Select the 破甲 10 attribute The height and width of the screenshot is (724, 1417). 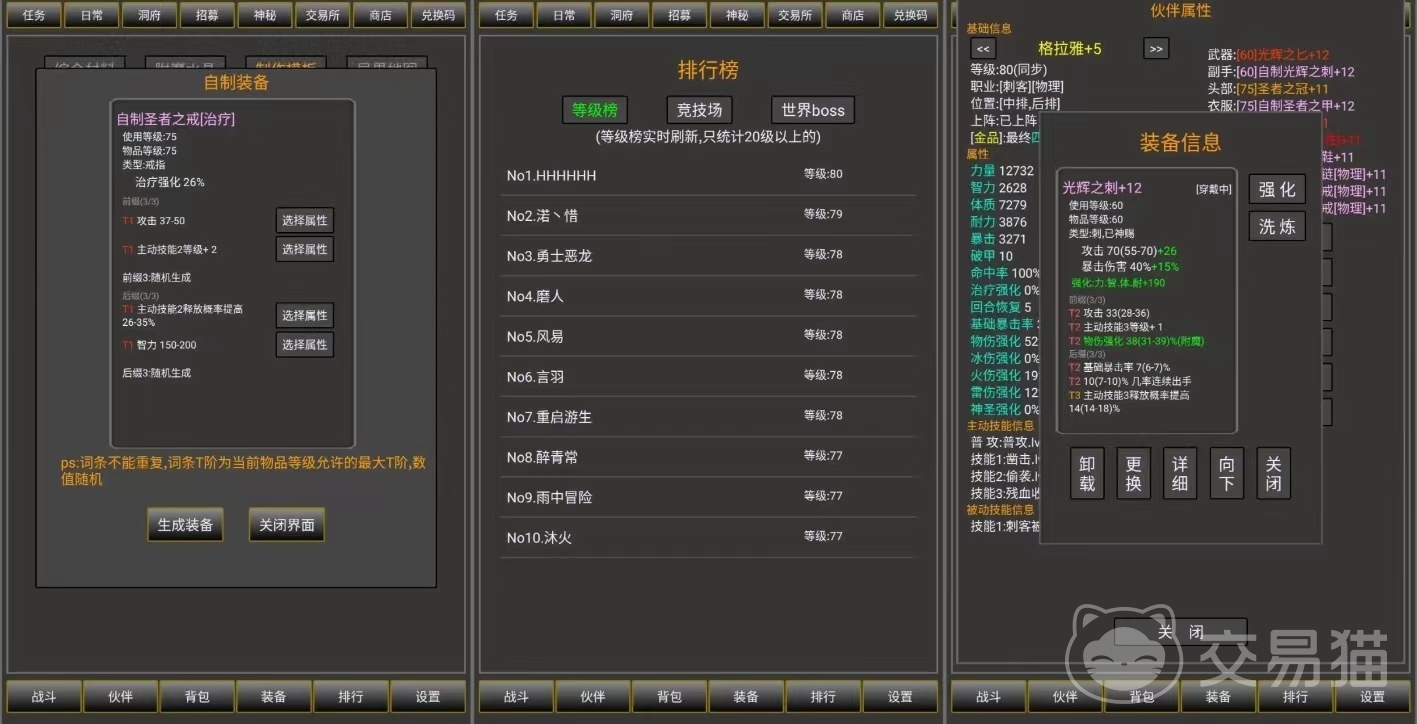[x=991, y=256]
